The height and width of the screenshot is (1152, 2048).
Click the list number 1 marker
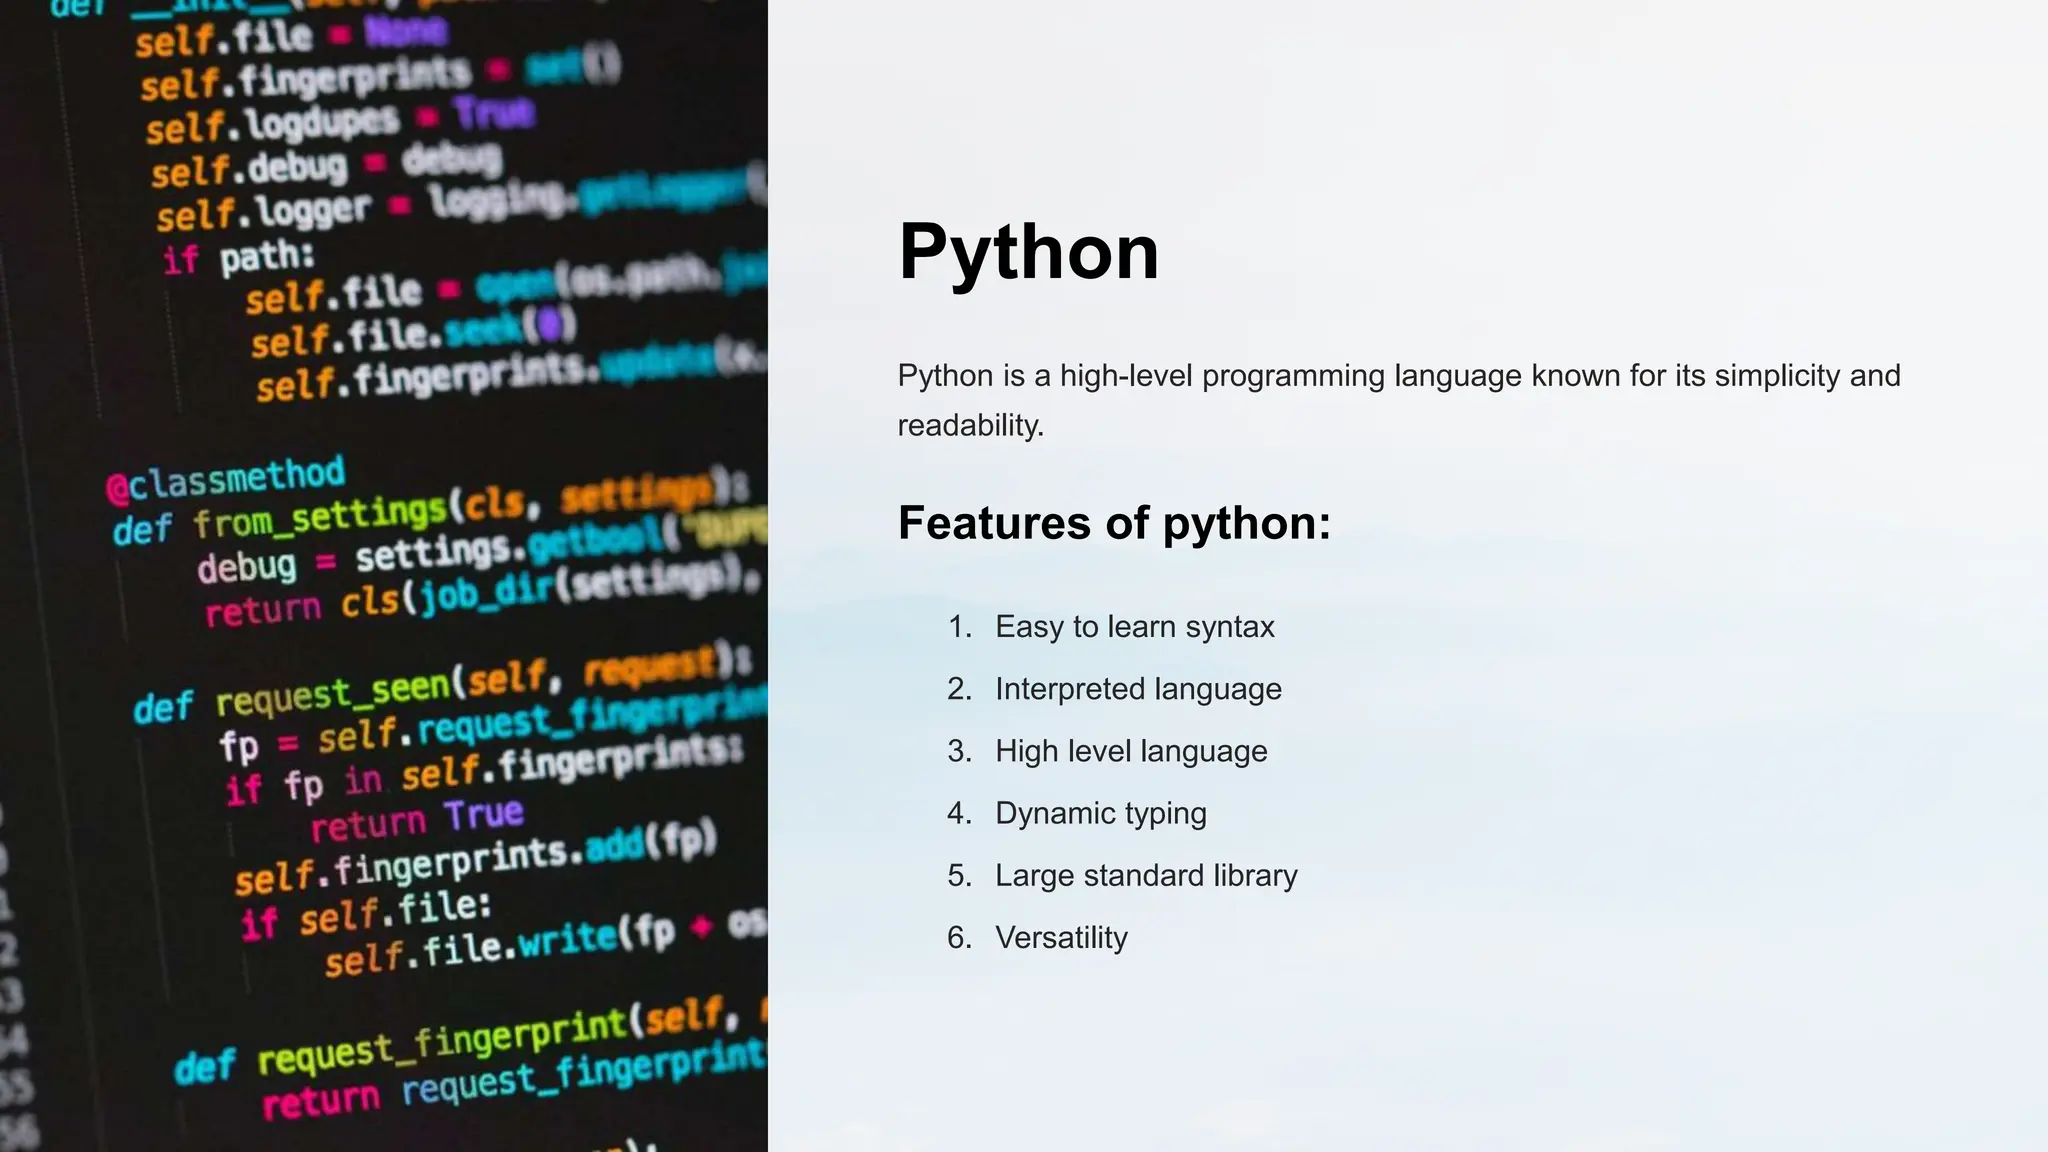pyautogui.click(x=959, y=627)
